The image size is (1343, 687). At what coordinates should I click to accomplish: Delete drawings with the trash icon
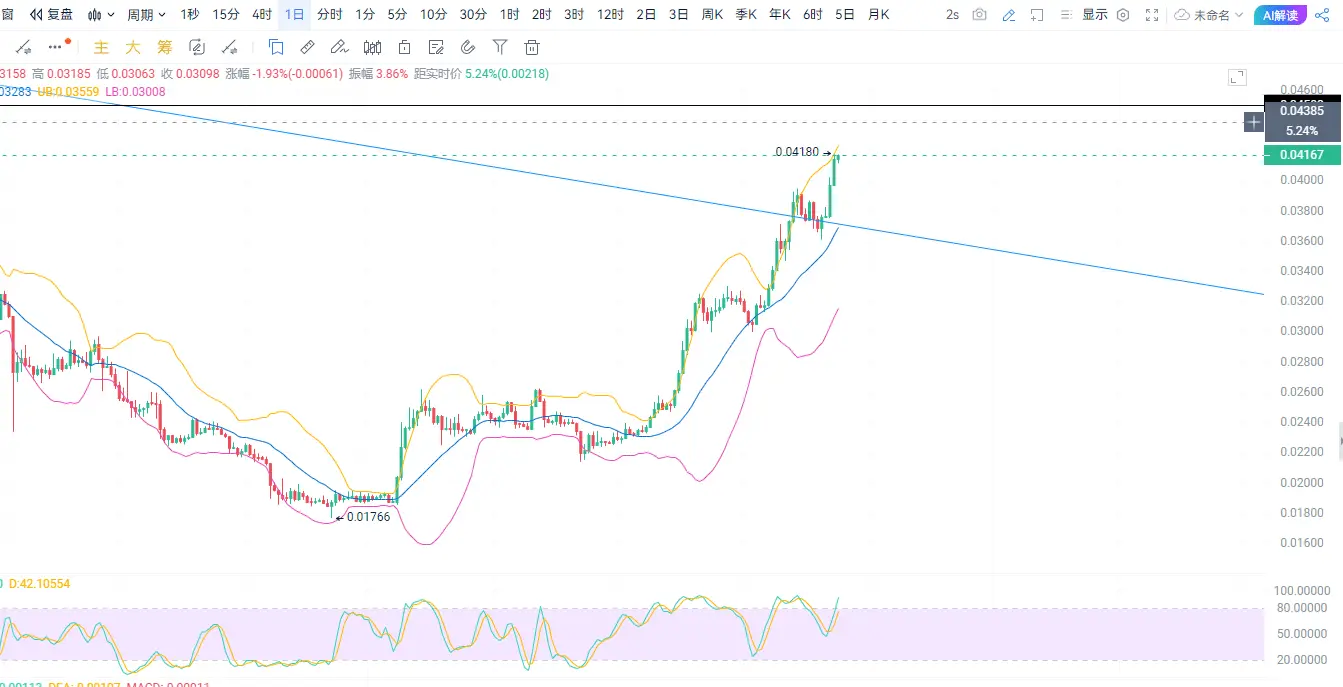coord(532,47)
